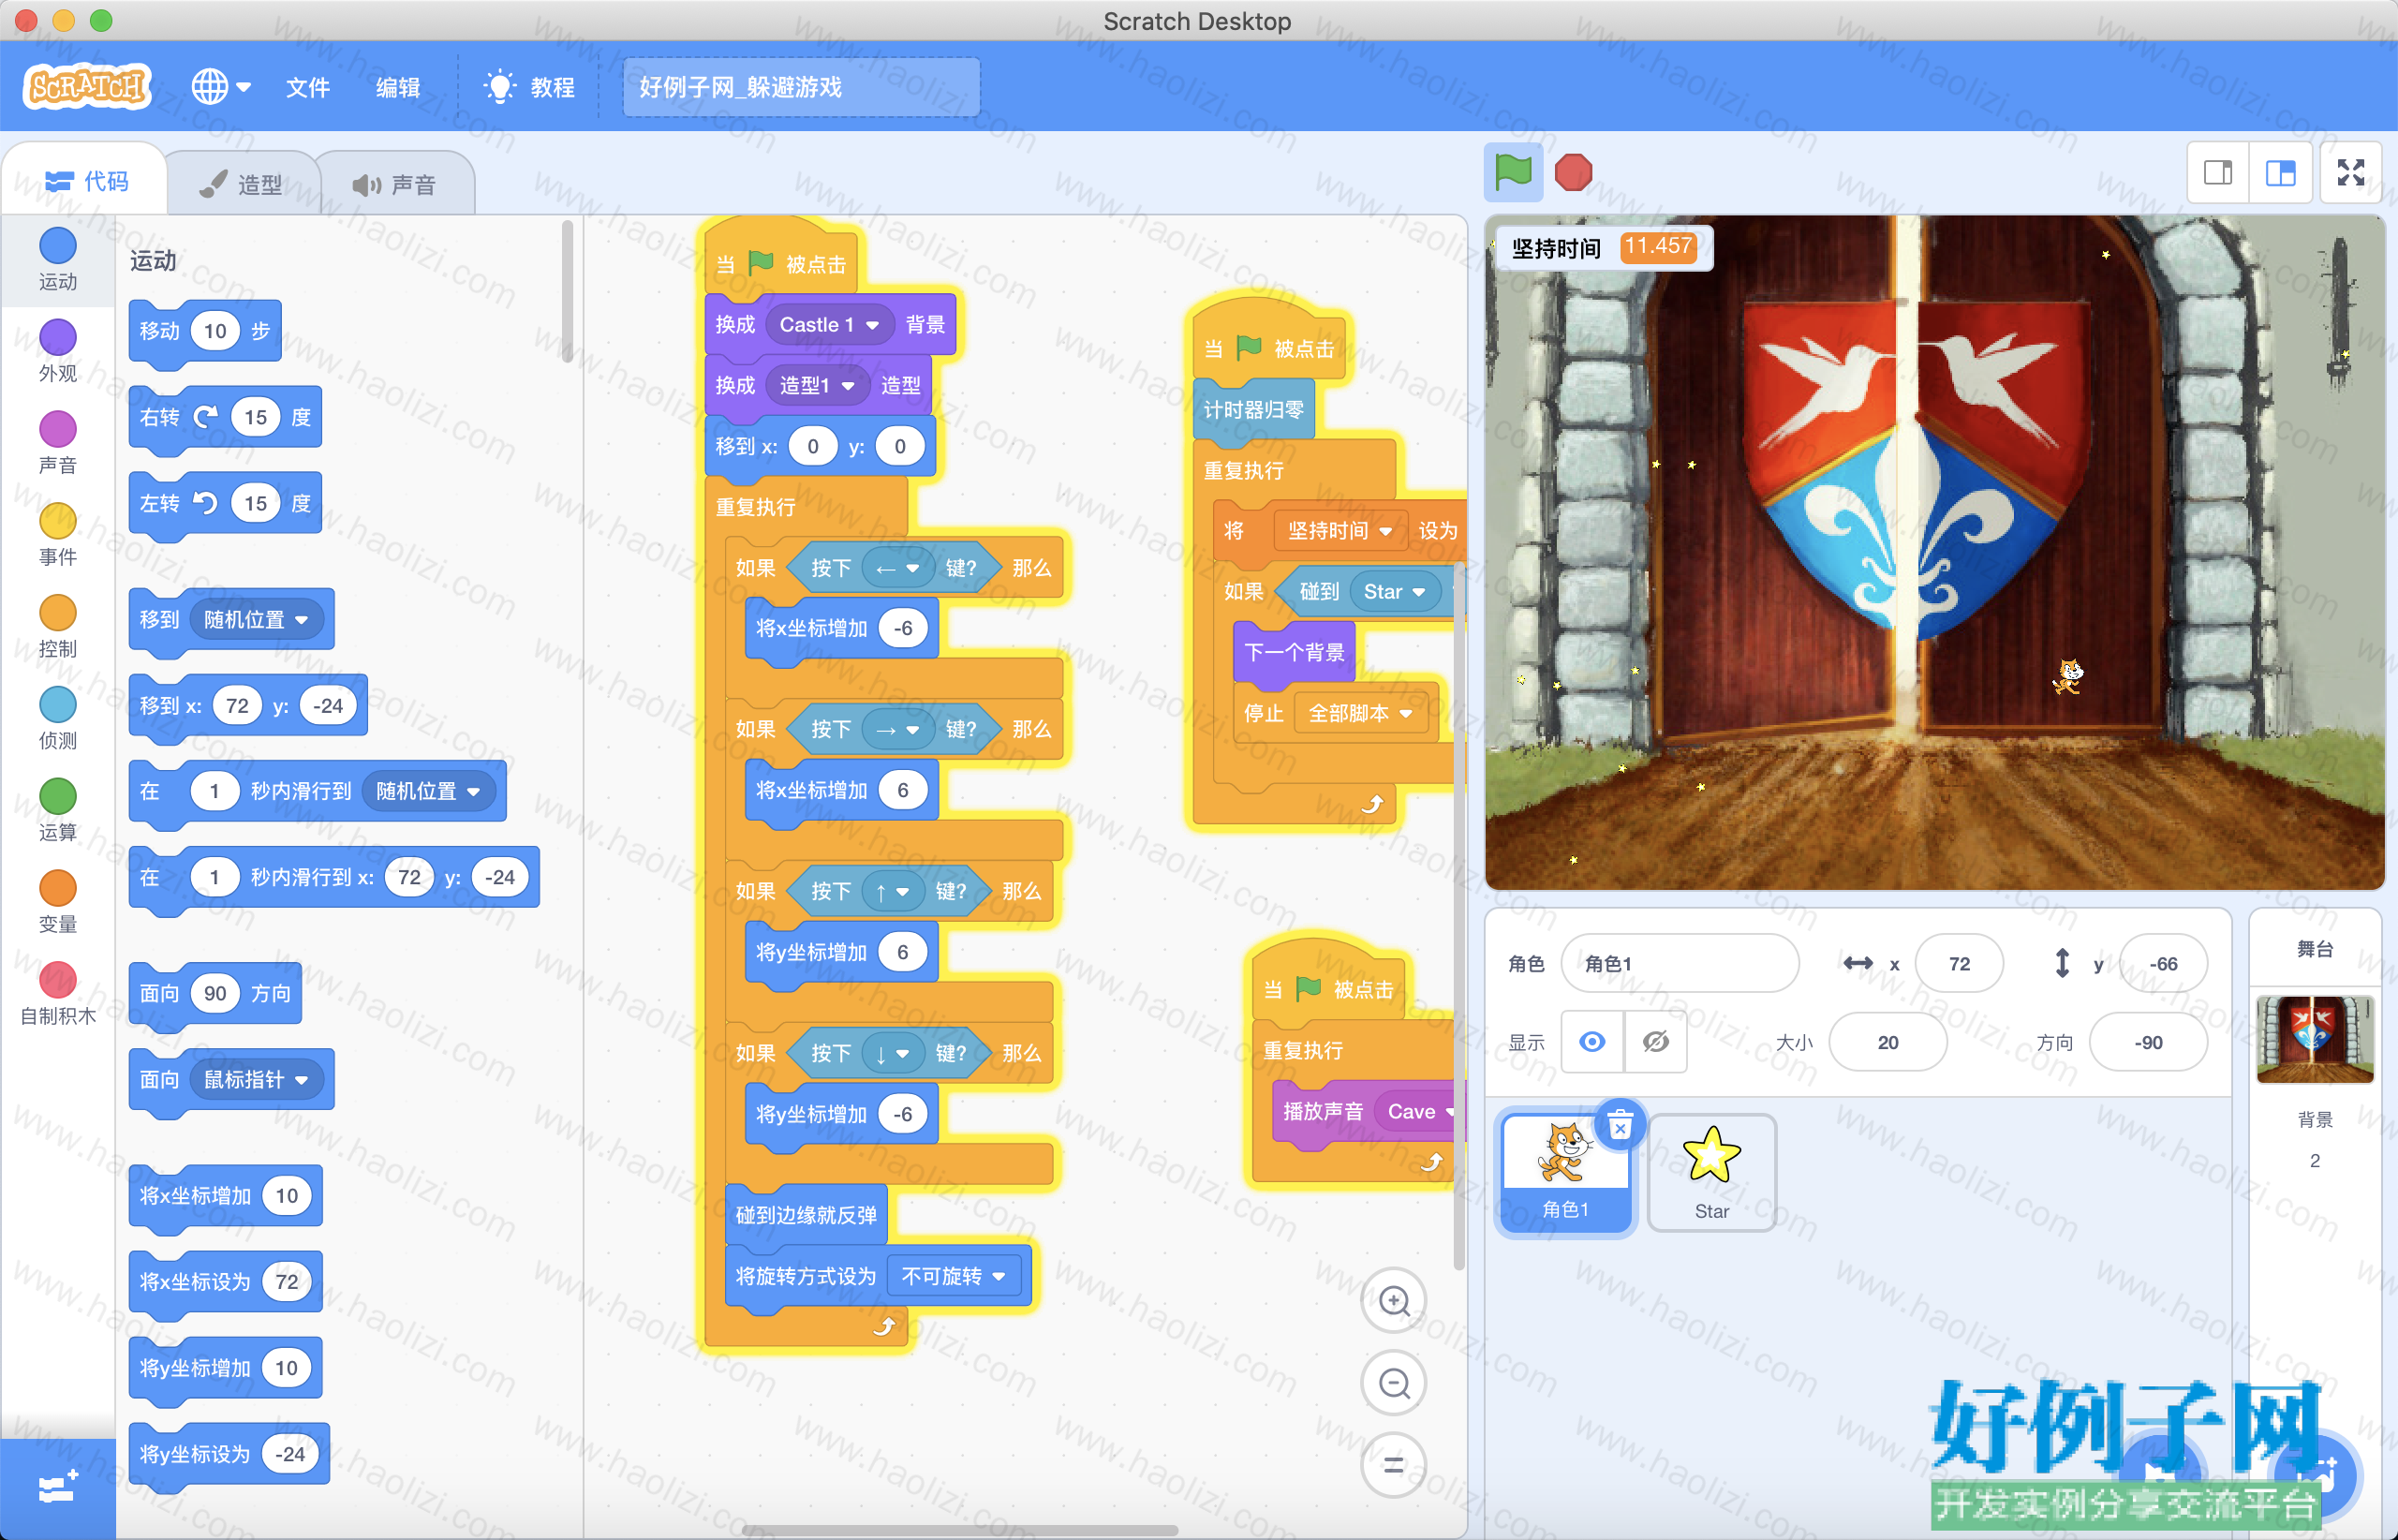Screen dimensions: 2398x1540
Task: Switch to large stage layout
Action: [x=2280, y=173]
